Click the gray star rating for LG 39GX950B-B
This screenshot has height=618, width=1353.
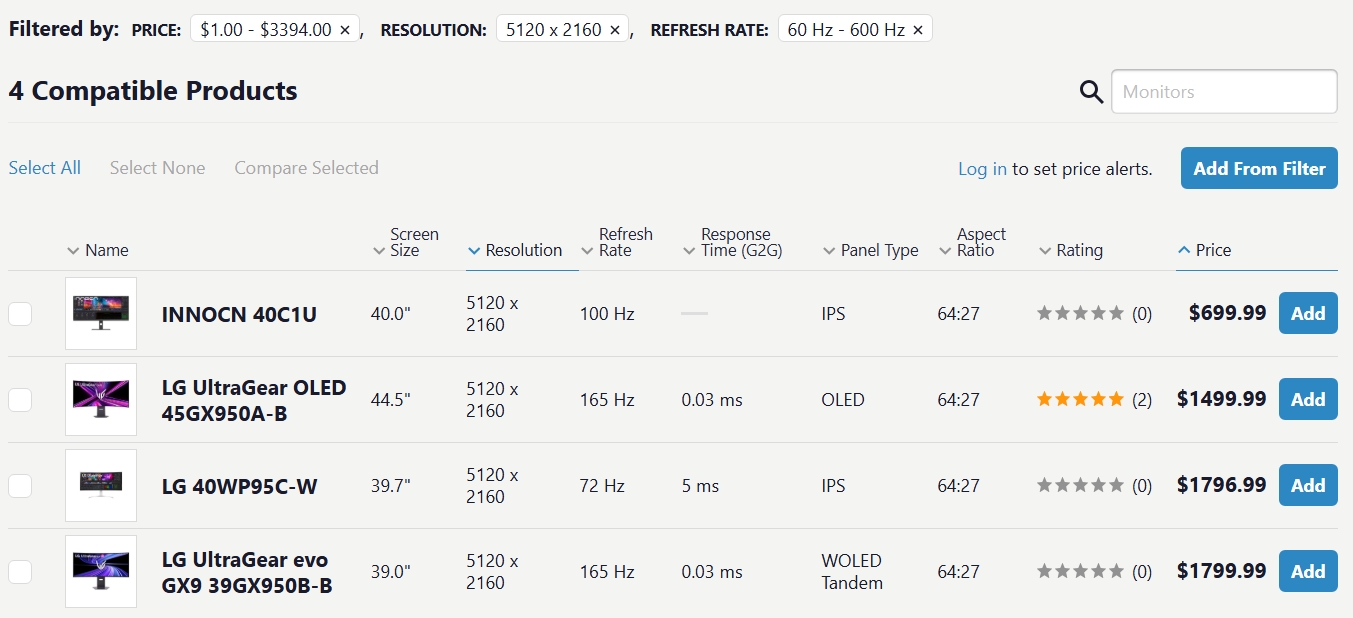click(1081, 571)
